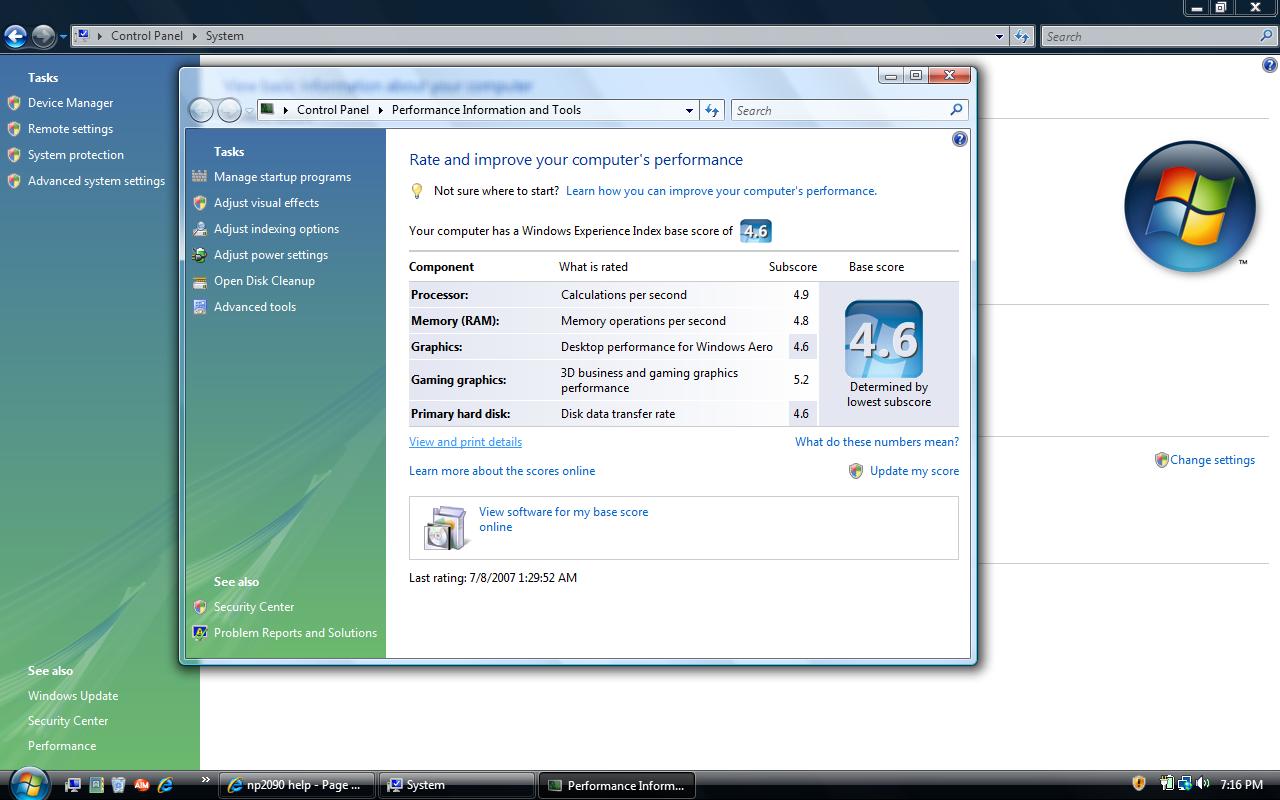Open the Windows Start orb
Screen dimensions: 1280x800
click(x=28, y=783)
